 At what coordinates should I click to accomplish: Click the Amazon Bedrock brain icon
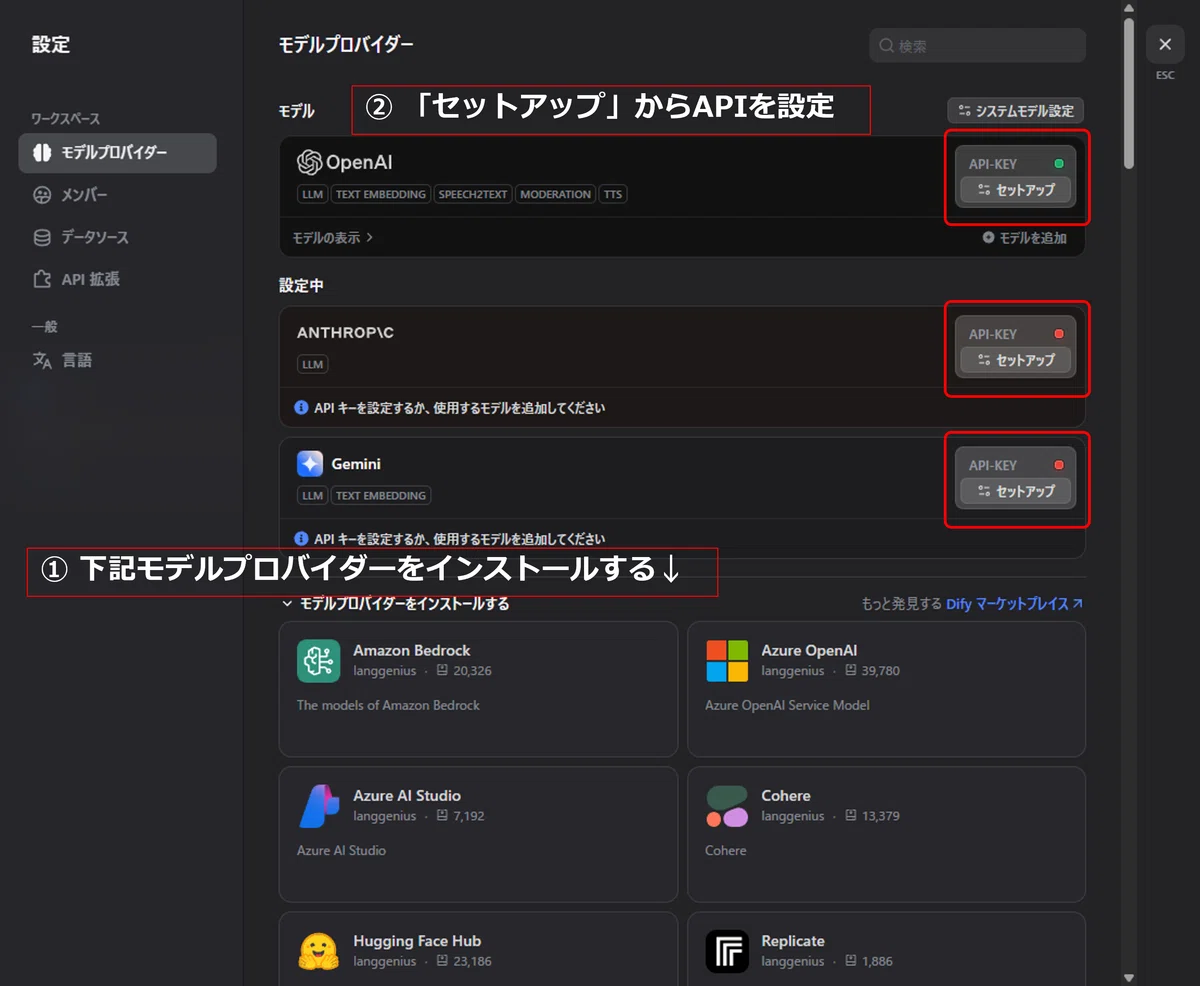point(319,661)
